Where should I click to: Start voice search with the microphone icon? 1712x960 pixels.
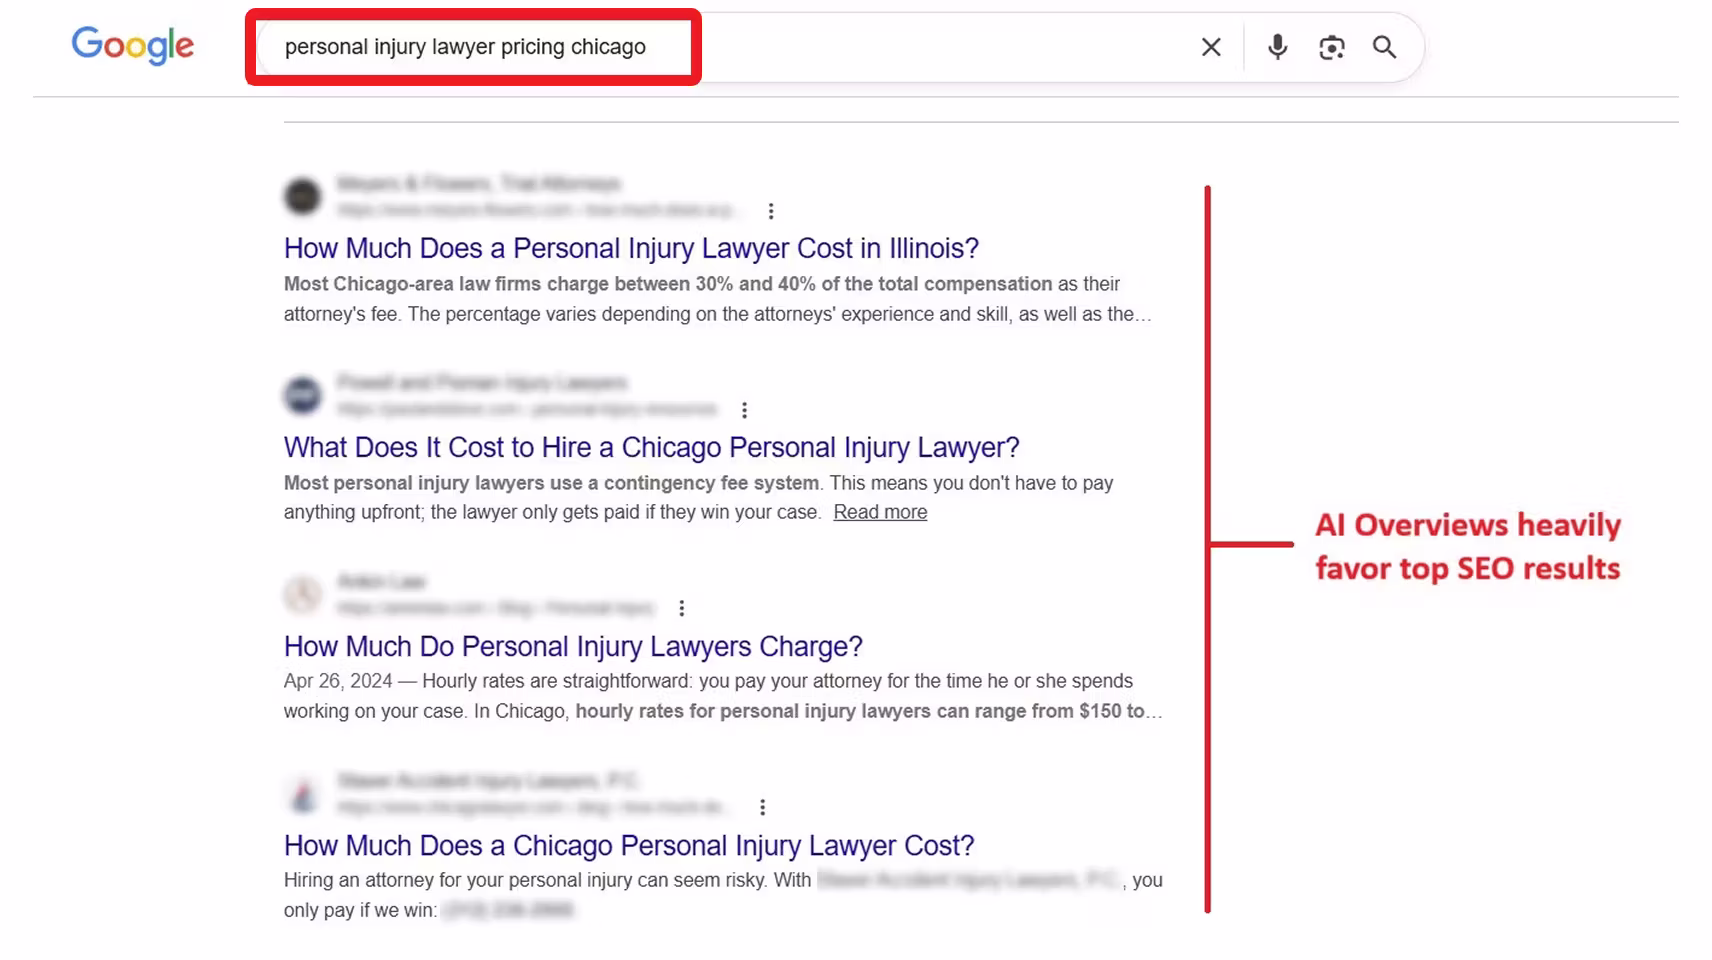tap(1277, 47)
